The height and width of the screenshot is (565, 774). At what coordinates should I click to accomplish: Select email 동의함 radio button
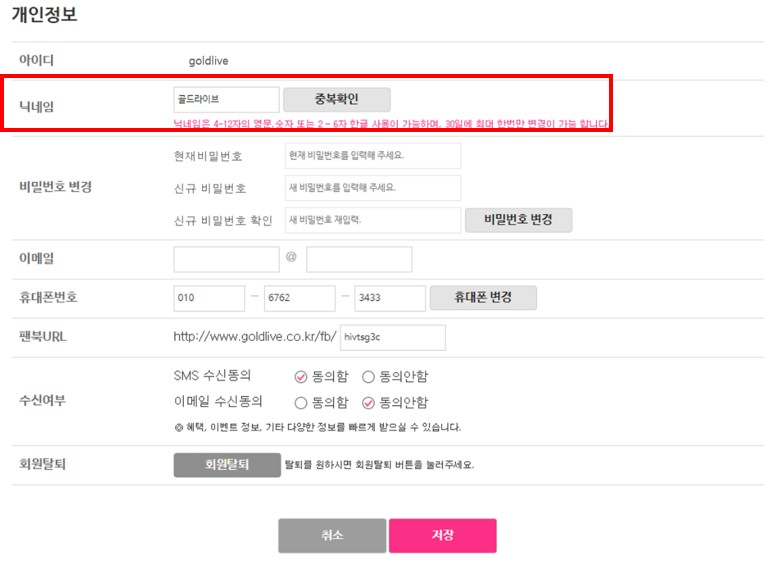(301, 403)
